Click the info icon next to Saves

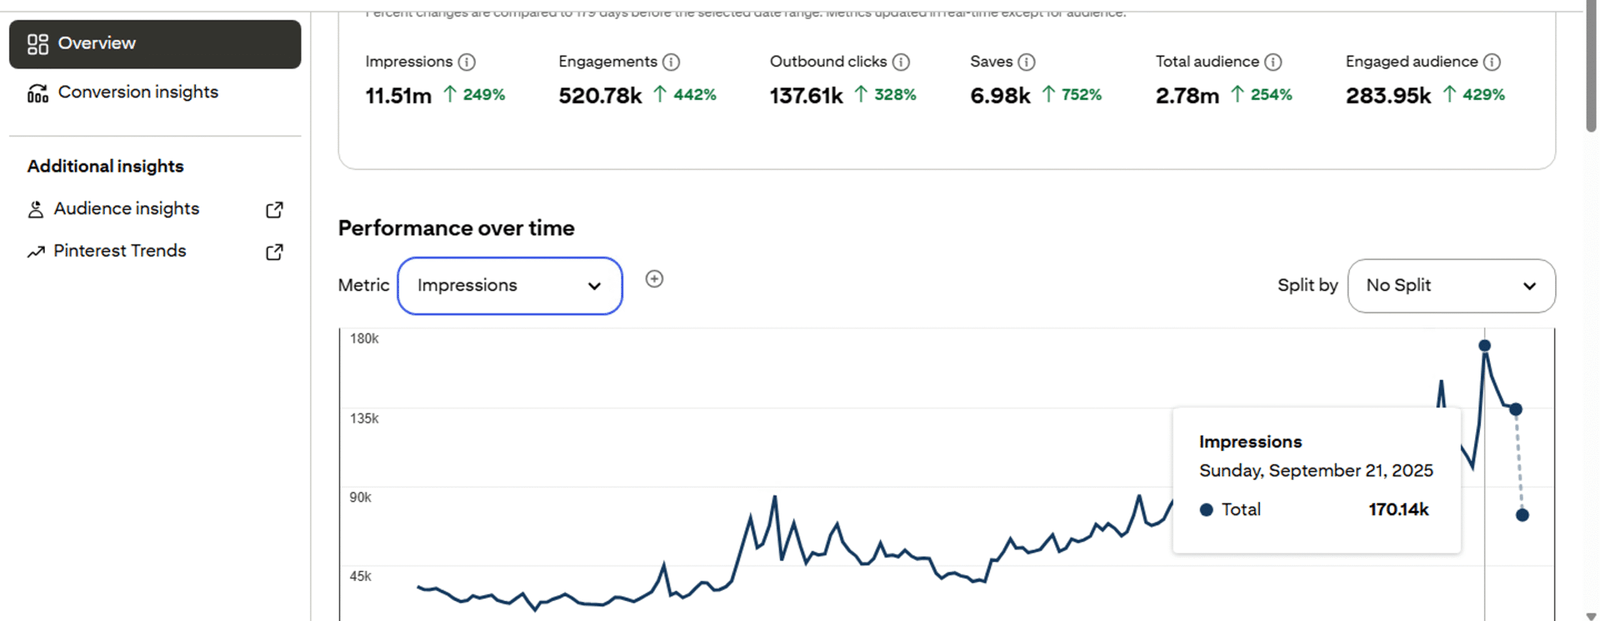tap(1026, 62)
